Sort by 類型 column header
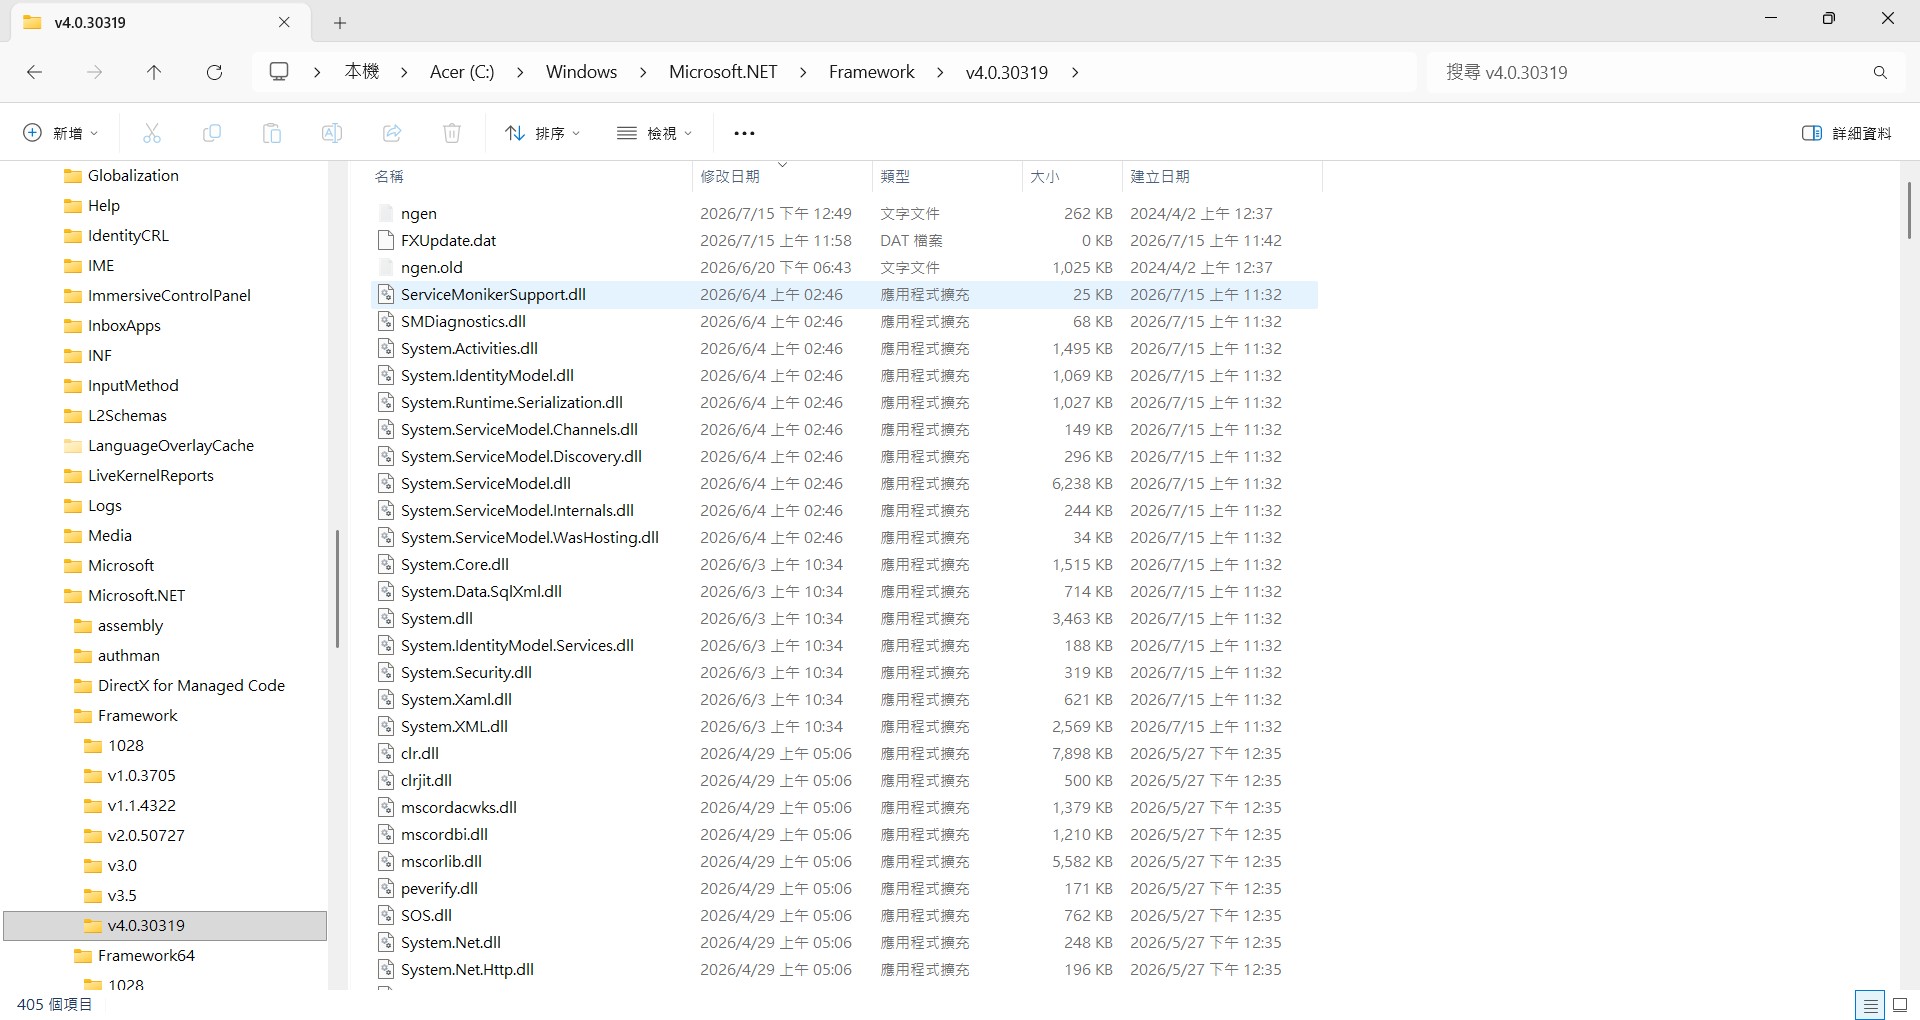The height and width of the screenshot is (1020, 1920). click(946, 177)
